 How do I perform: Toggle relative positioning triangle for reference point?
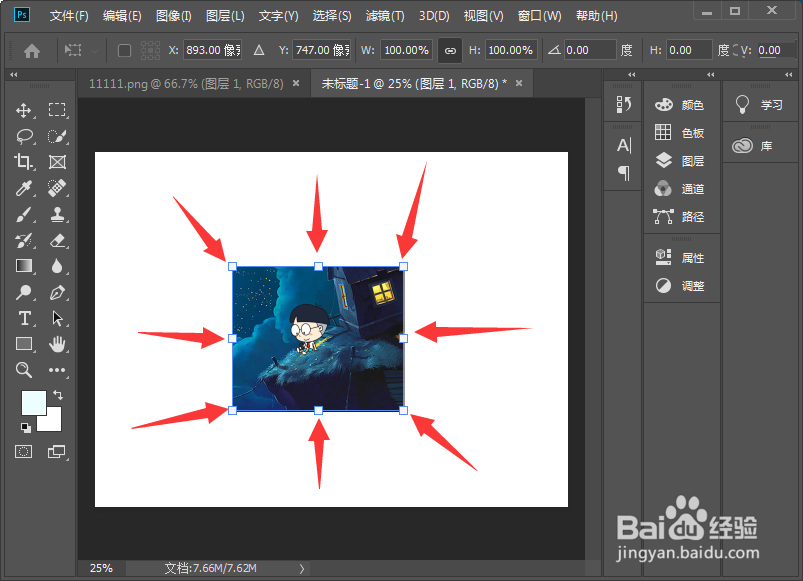(259, 50)
